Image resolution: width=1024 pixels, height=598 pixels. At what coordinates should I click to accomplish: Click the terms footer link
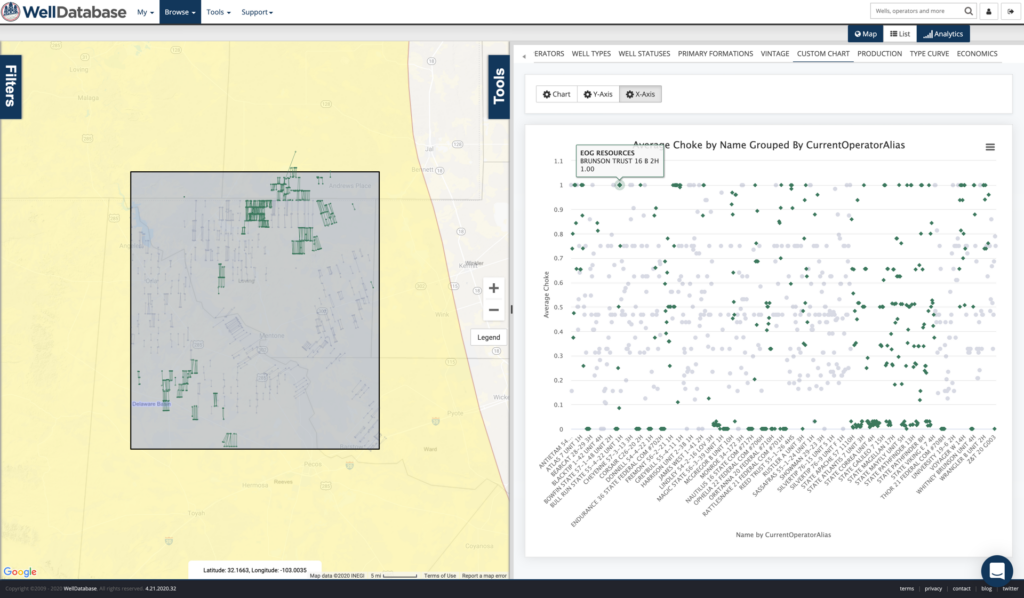(x=906, y=589)
